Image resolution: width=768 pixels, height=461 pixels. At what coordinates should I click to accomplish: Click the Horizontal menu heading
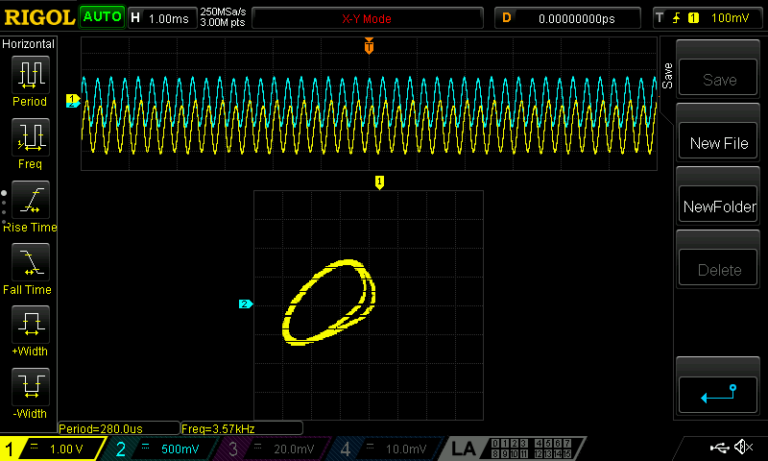pos(28,44)
